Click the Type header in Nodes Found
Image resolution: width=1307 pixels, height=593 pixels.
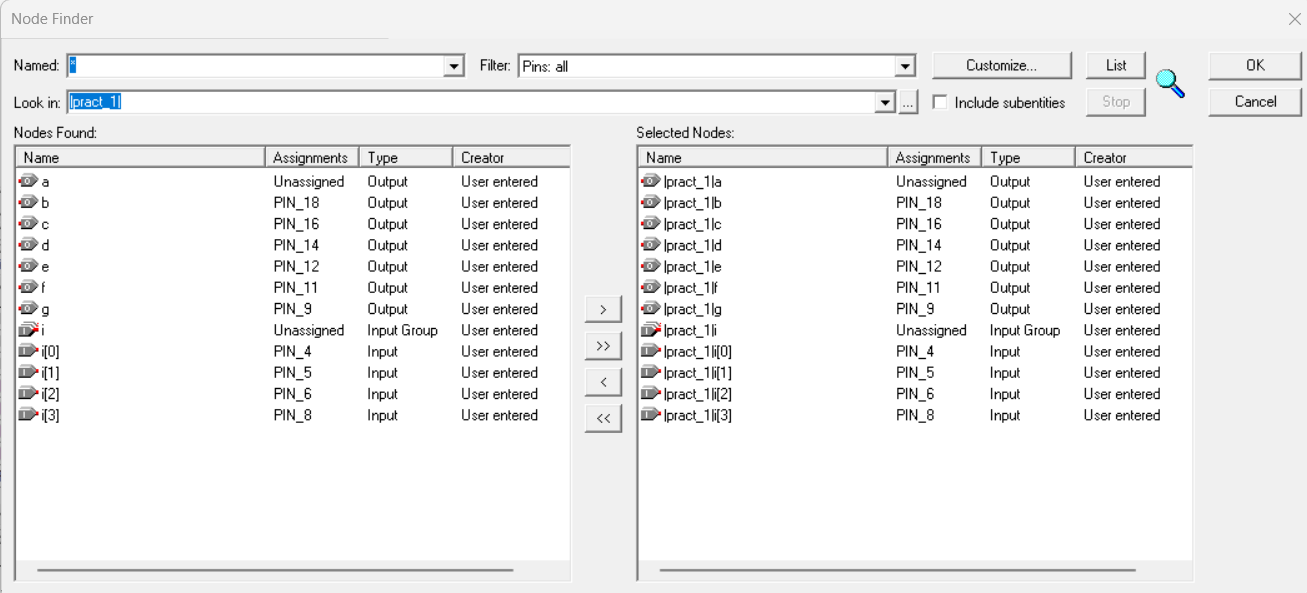tap(406, 157)
